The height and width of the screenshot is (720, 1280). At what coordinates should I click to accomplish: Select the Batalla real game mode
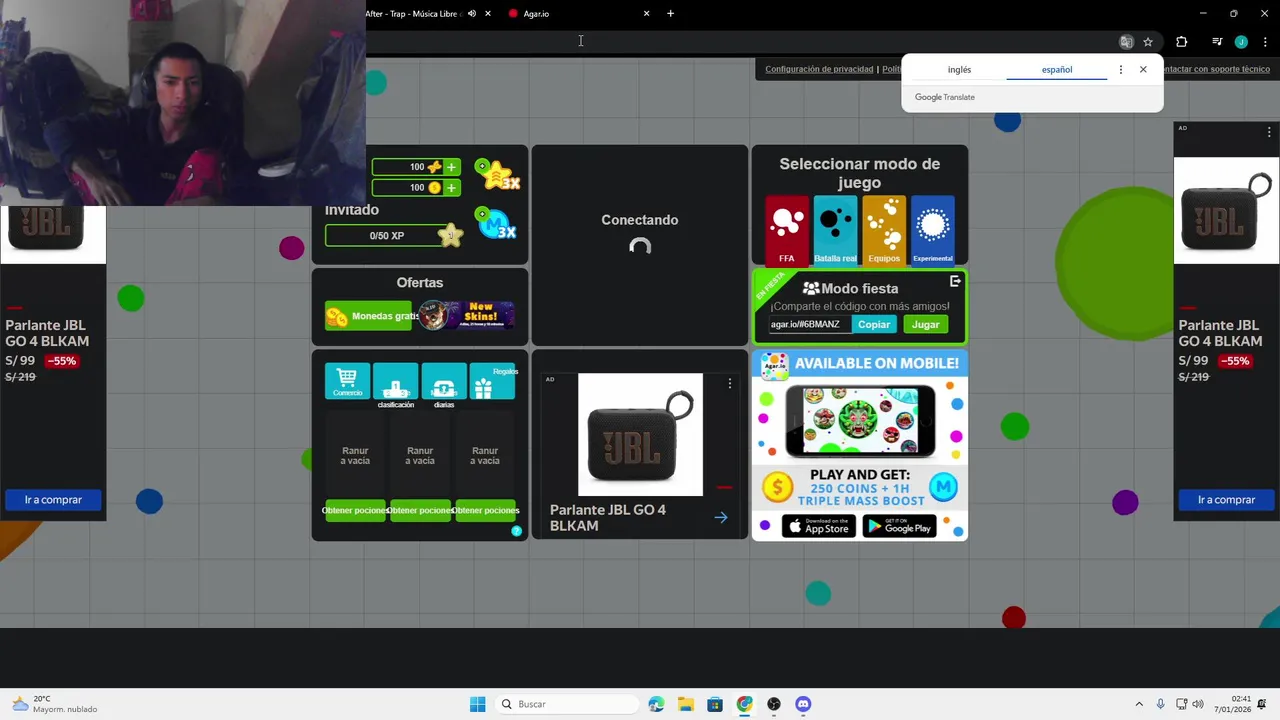[x=835, y=230]
